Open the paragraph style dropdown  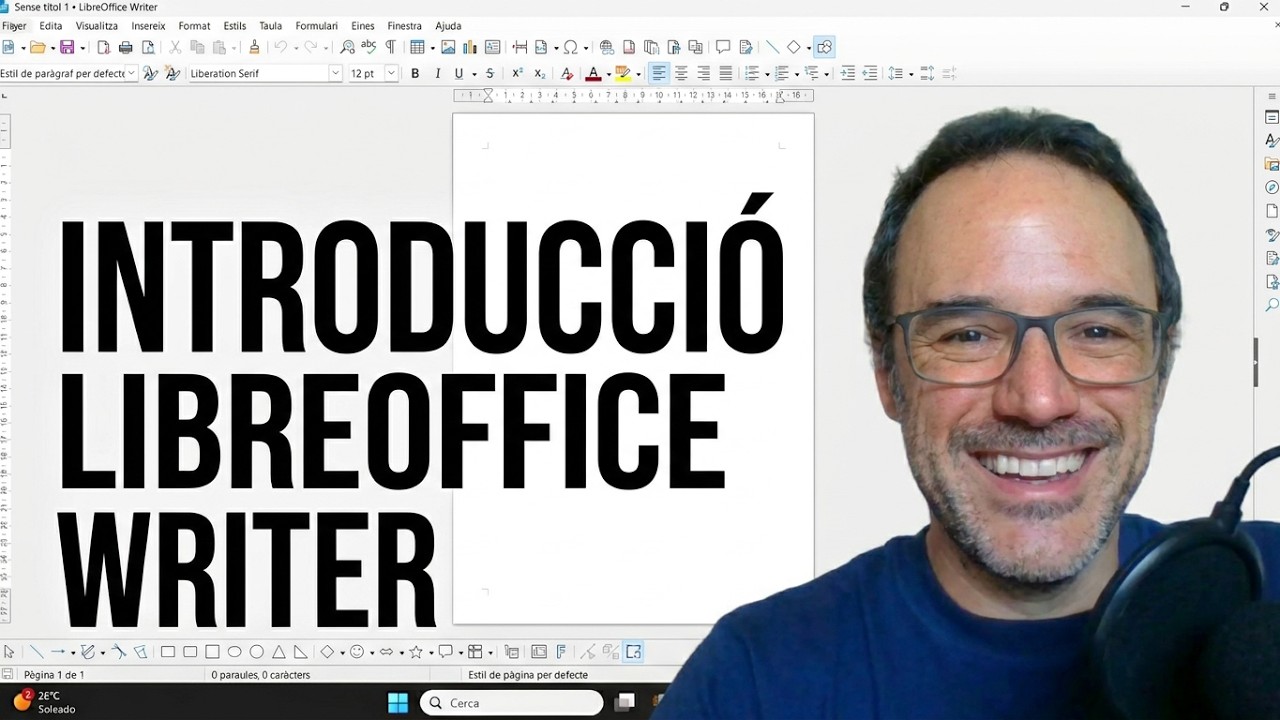click(x=132, y=73)
